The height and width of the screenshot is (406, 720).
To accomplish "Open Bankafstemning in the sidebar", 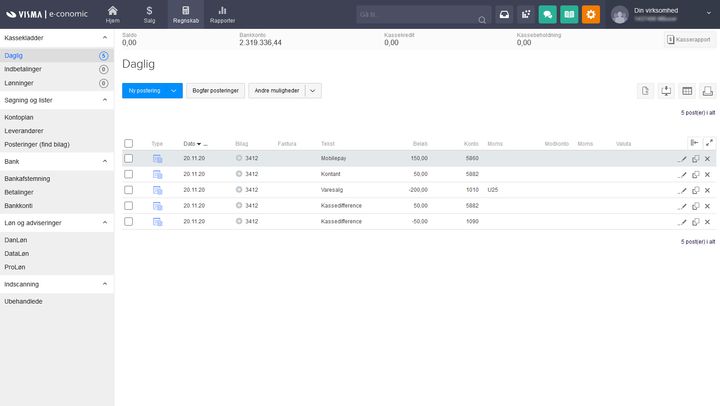I will point(28,178).
